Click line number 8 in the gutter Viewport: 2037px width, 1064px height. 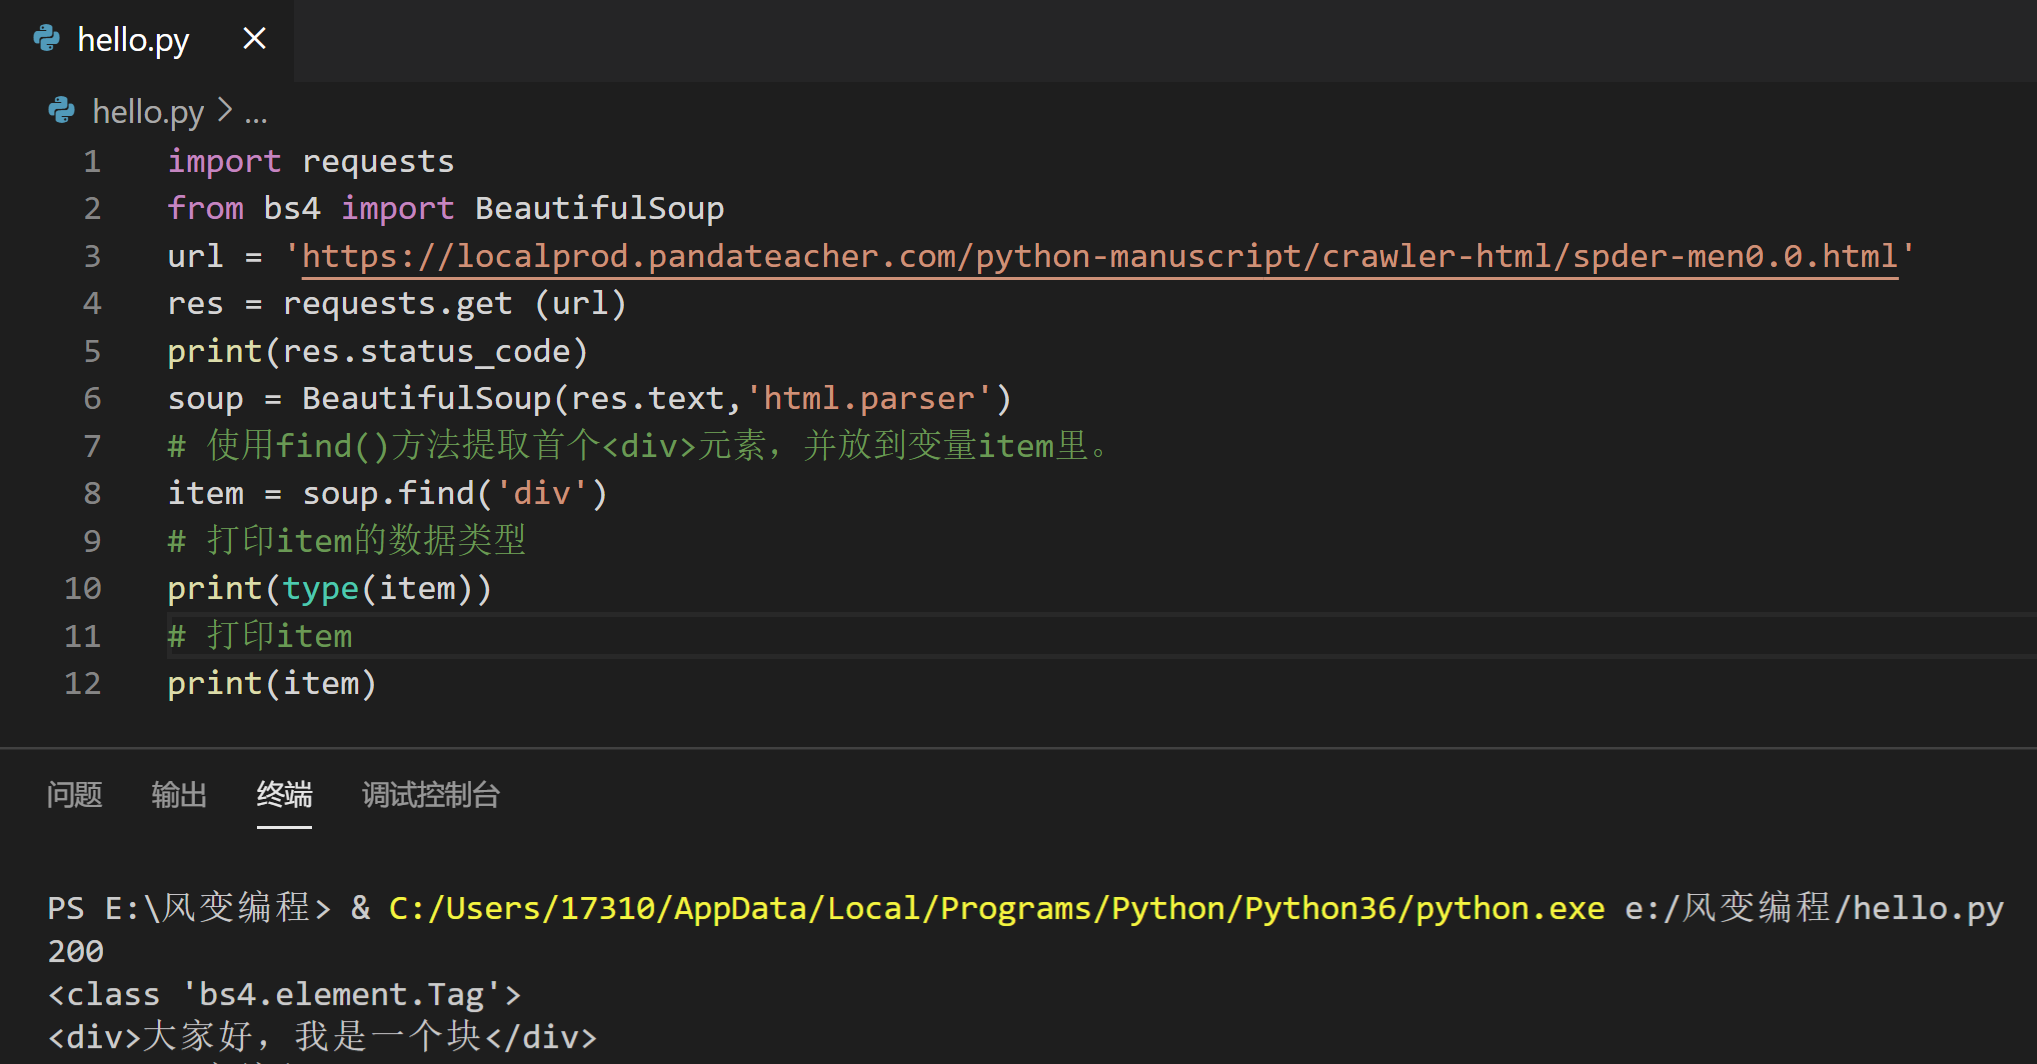[x=92, y=493]
